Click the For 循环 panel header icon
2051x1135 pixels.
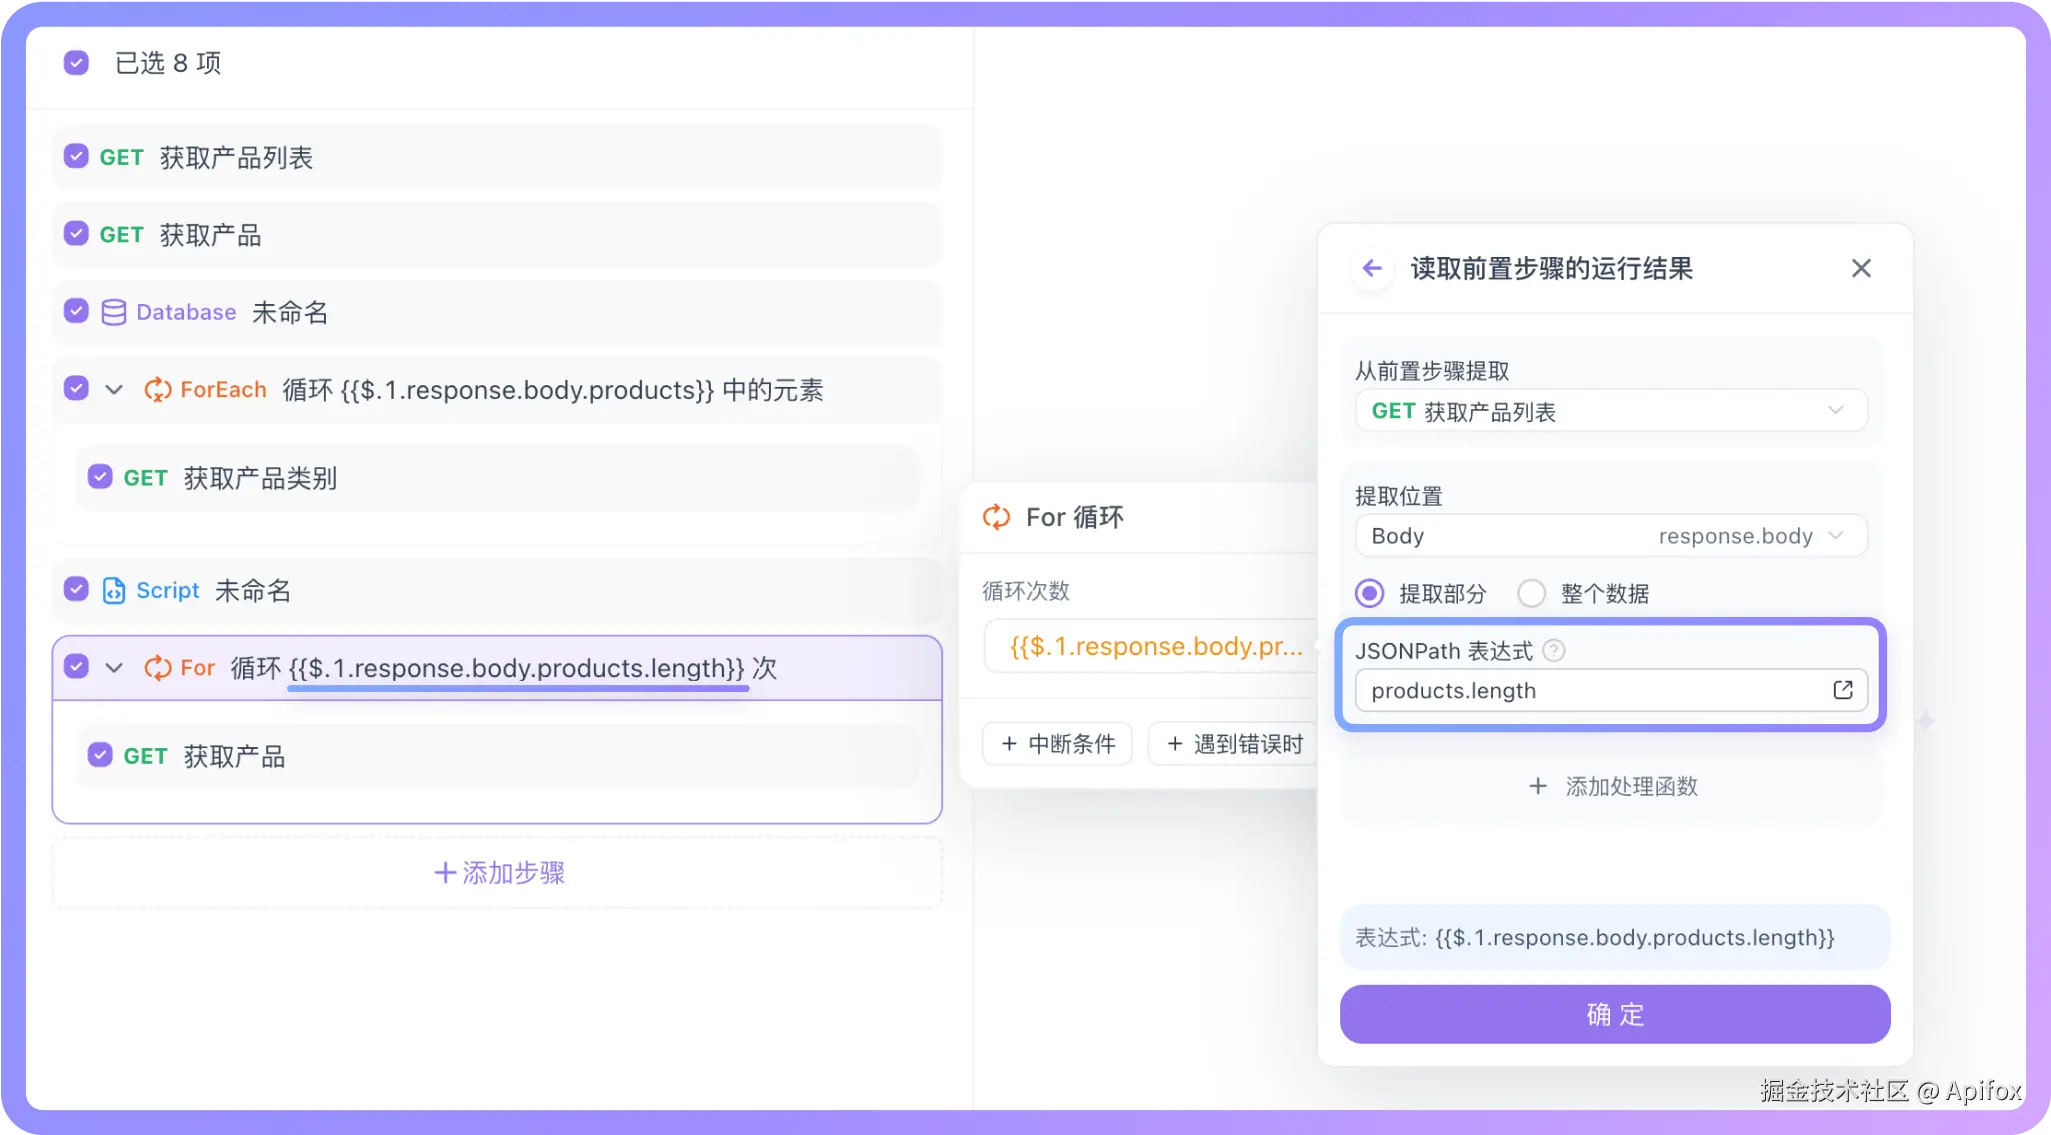pos(996,517)
